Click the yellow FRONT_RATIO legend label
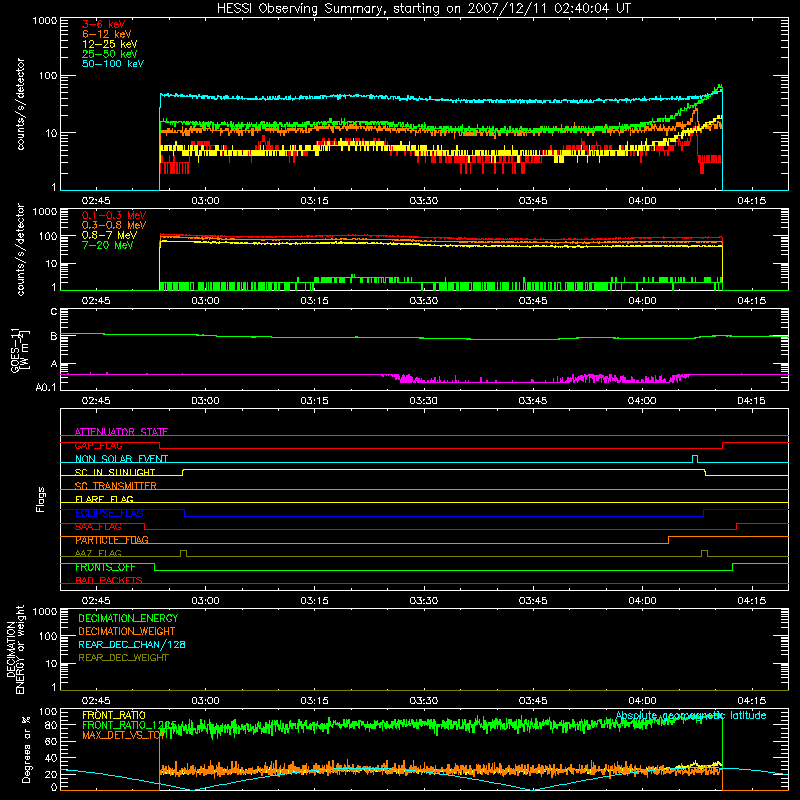This screenshot has height=800, width=800. [x=114, y=715]
